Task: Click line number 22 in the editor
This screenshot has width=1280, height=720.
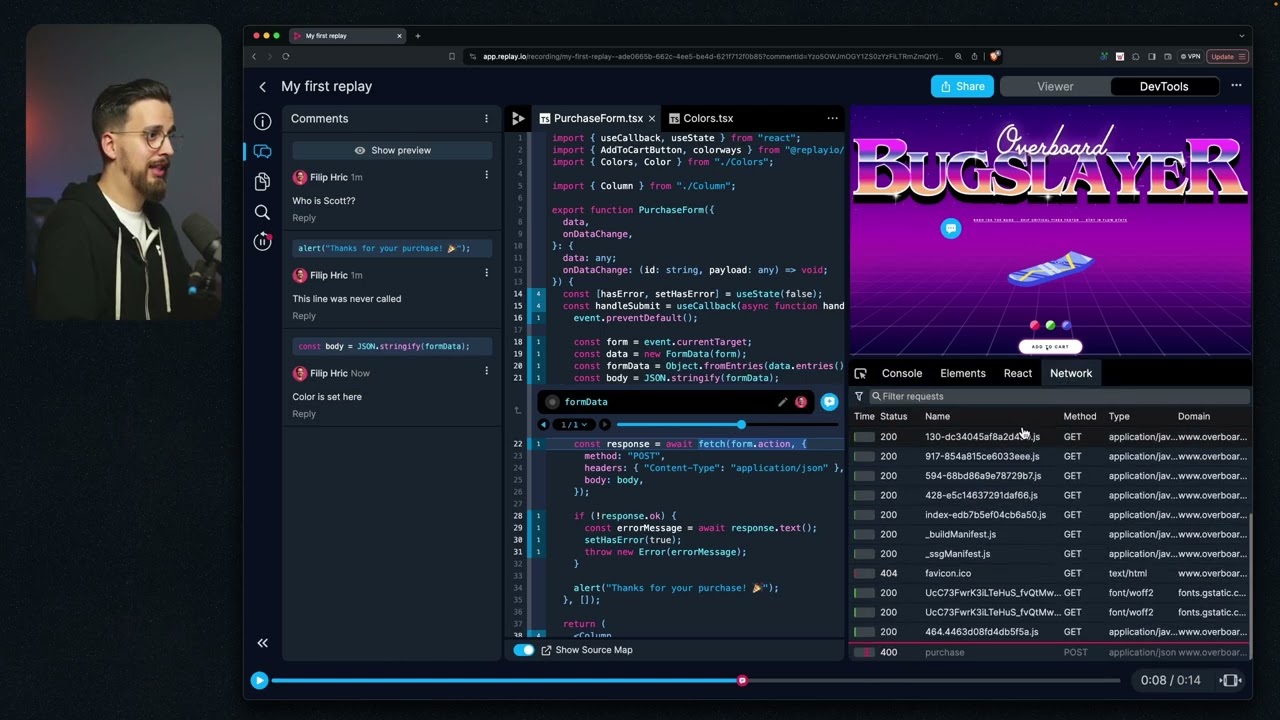Action: pos(517,444)
